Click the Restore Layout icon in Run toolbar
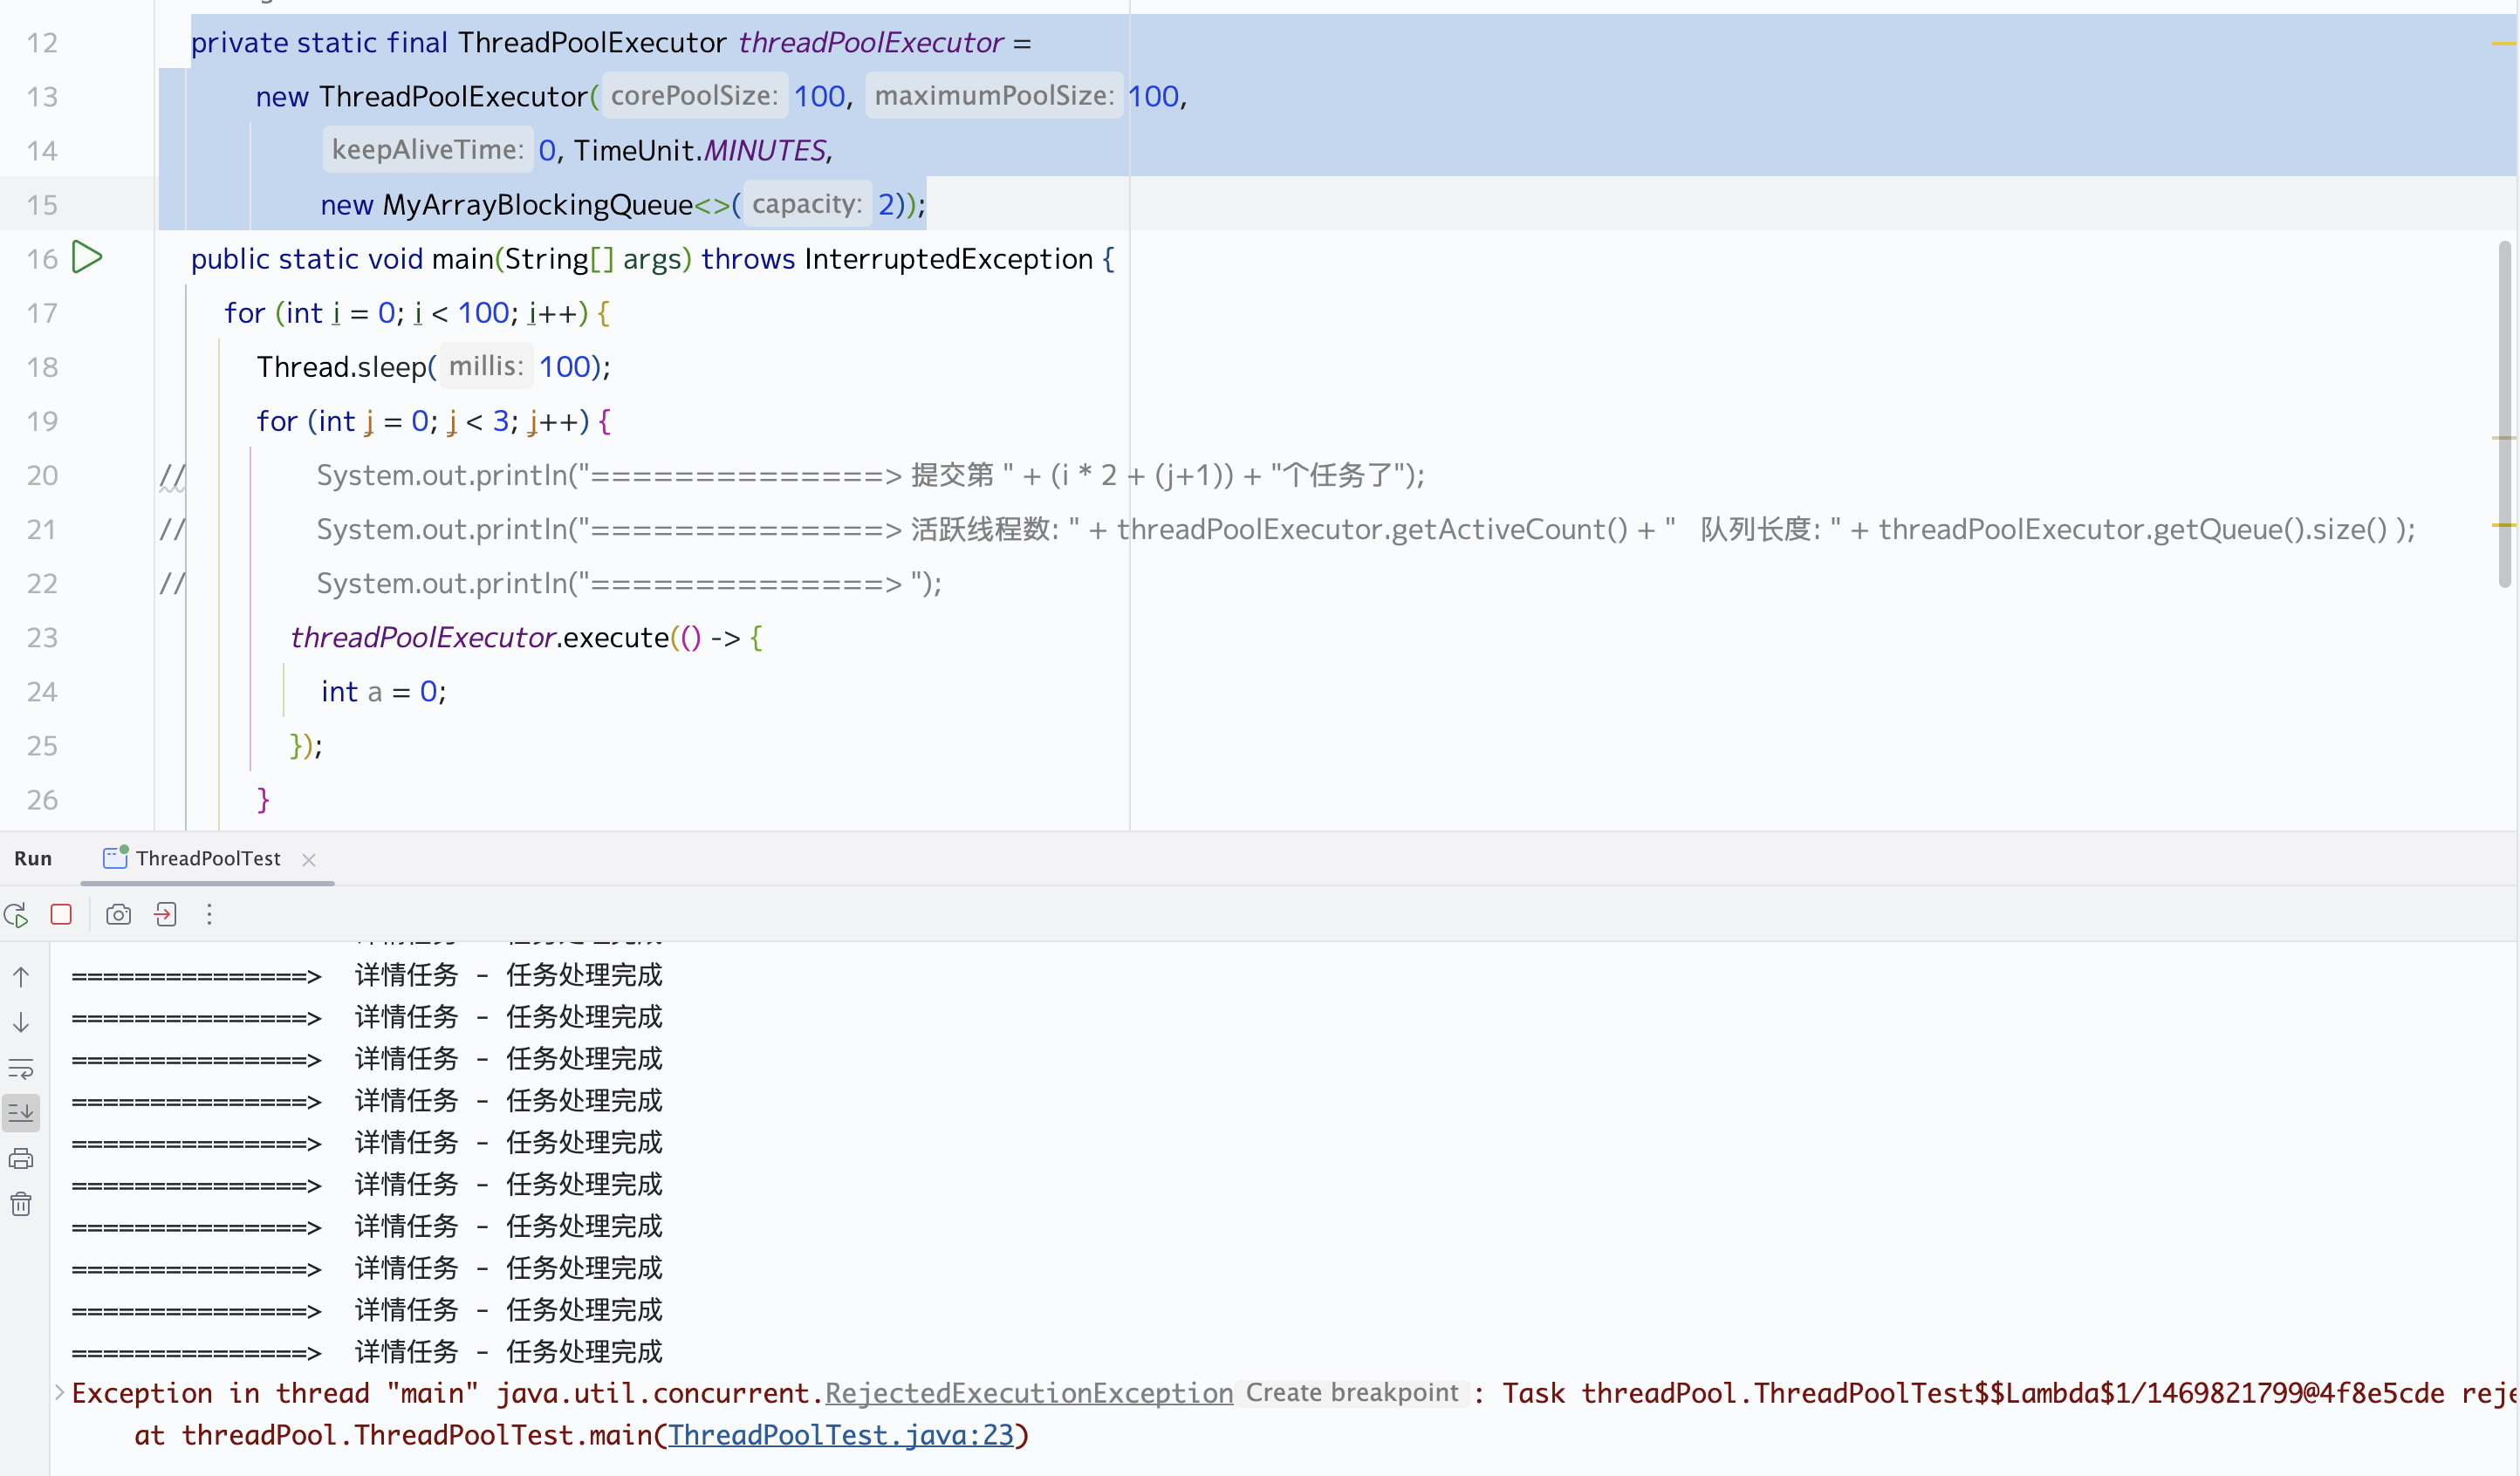The height and width of the screenshot is (1476, 2520). (166, 915)
